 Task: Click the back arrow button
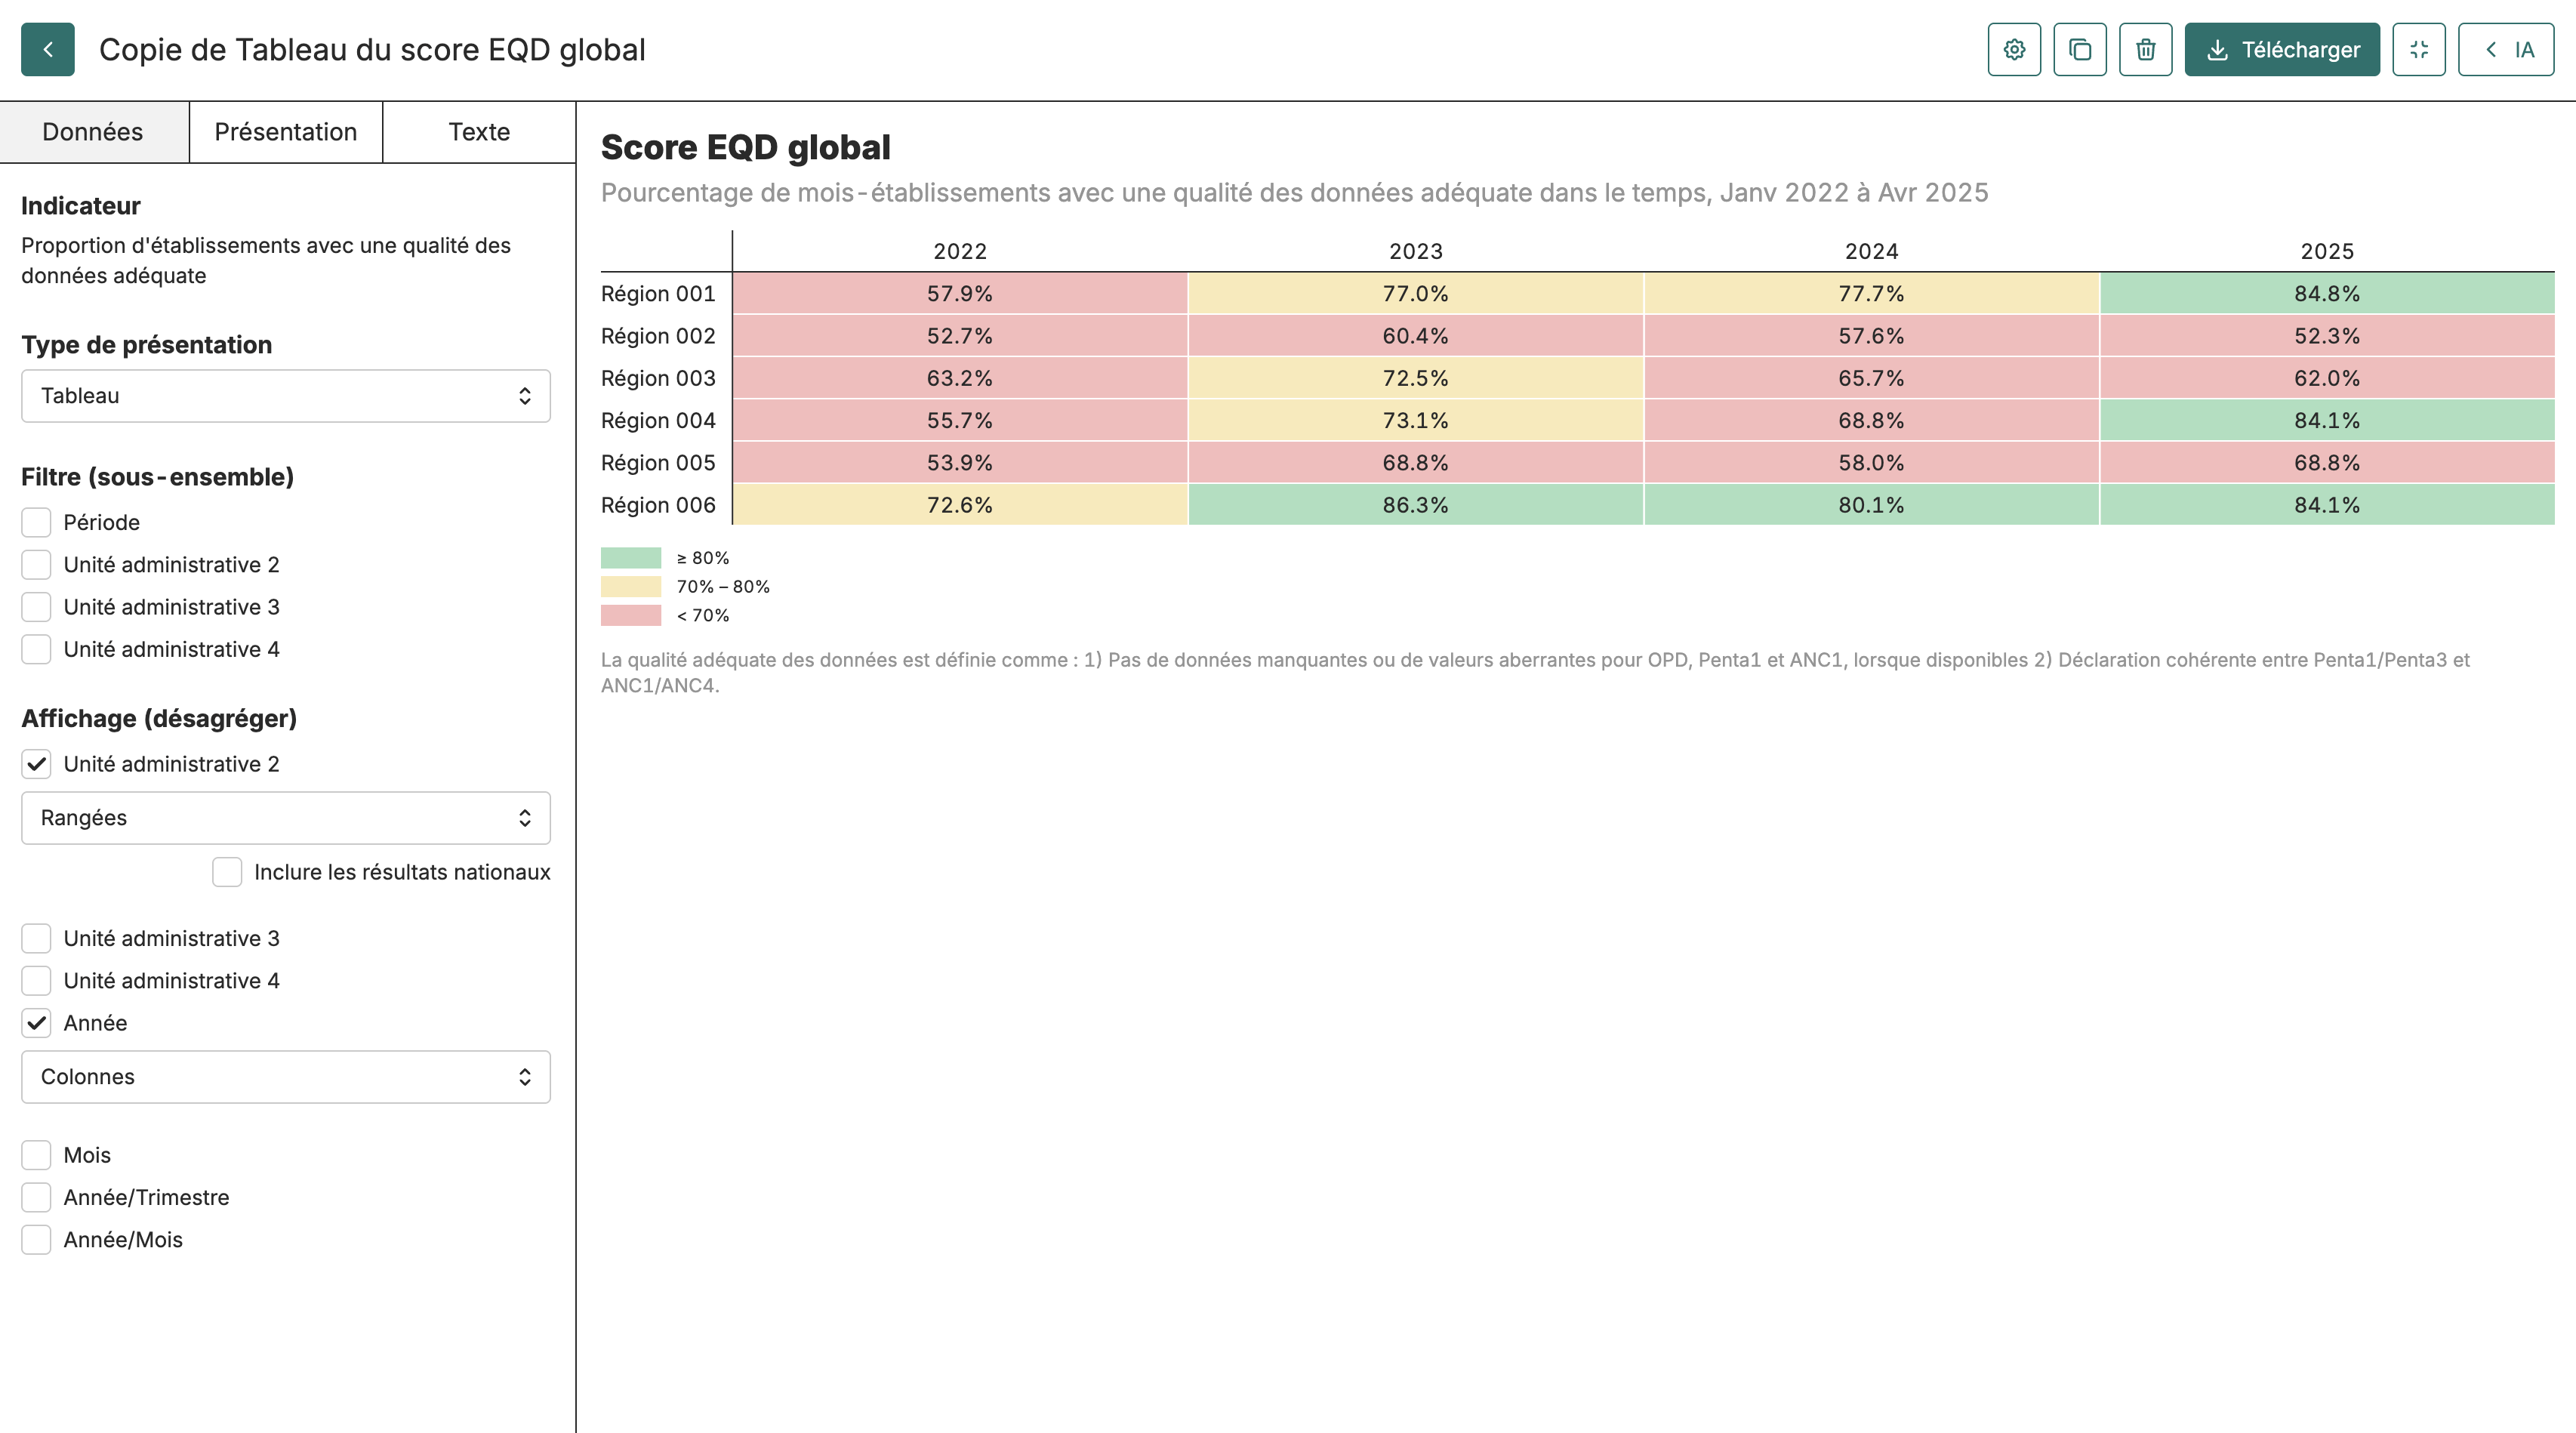tap(48, 49)
